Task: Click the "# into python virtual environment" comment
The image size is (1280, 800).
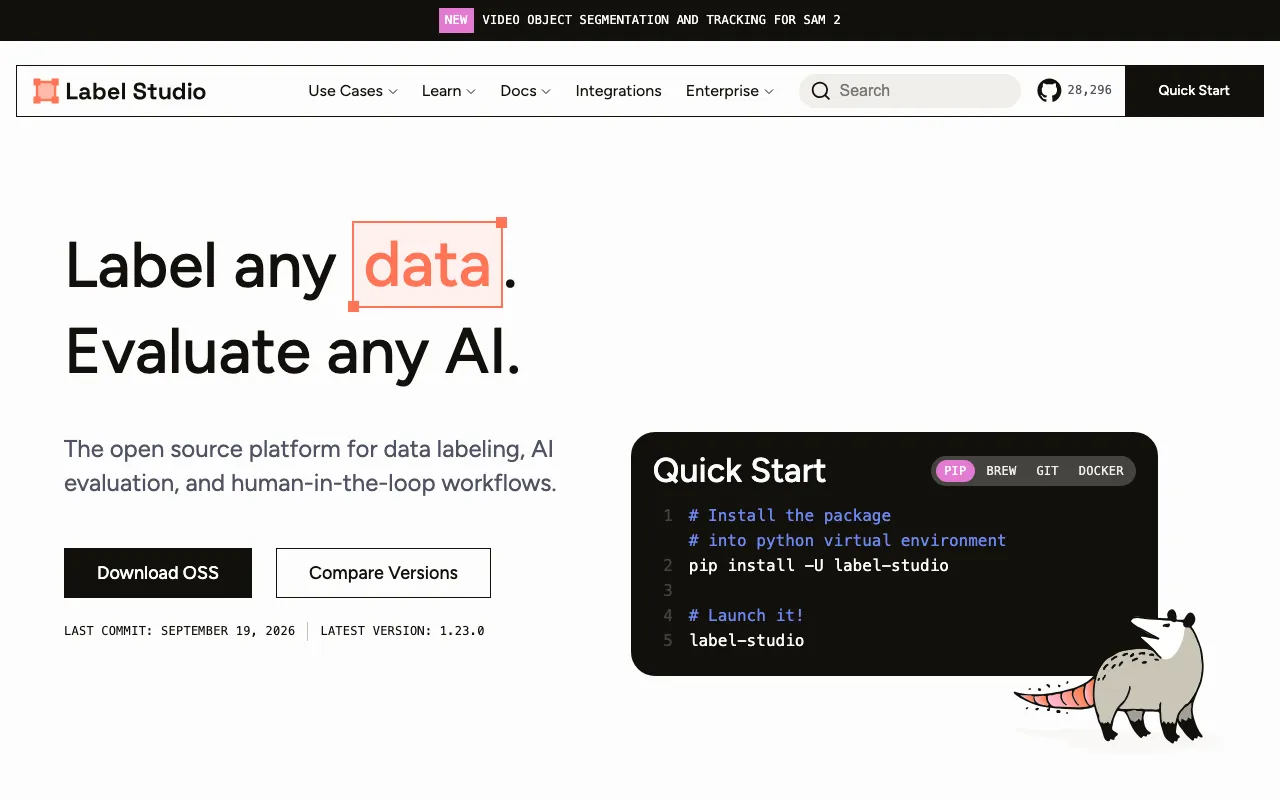Action: (848, 540)
